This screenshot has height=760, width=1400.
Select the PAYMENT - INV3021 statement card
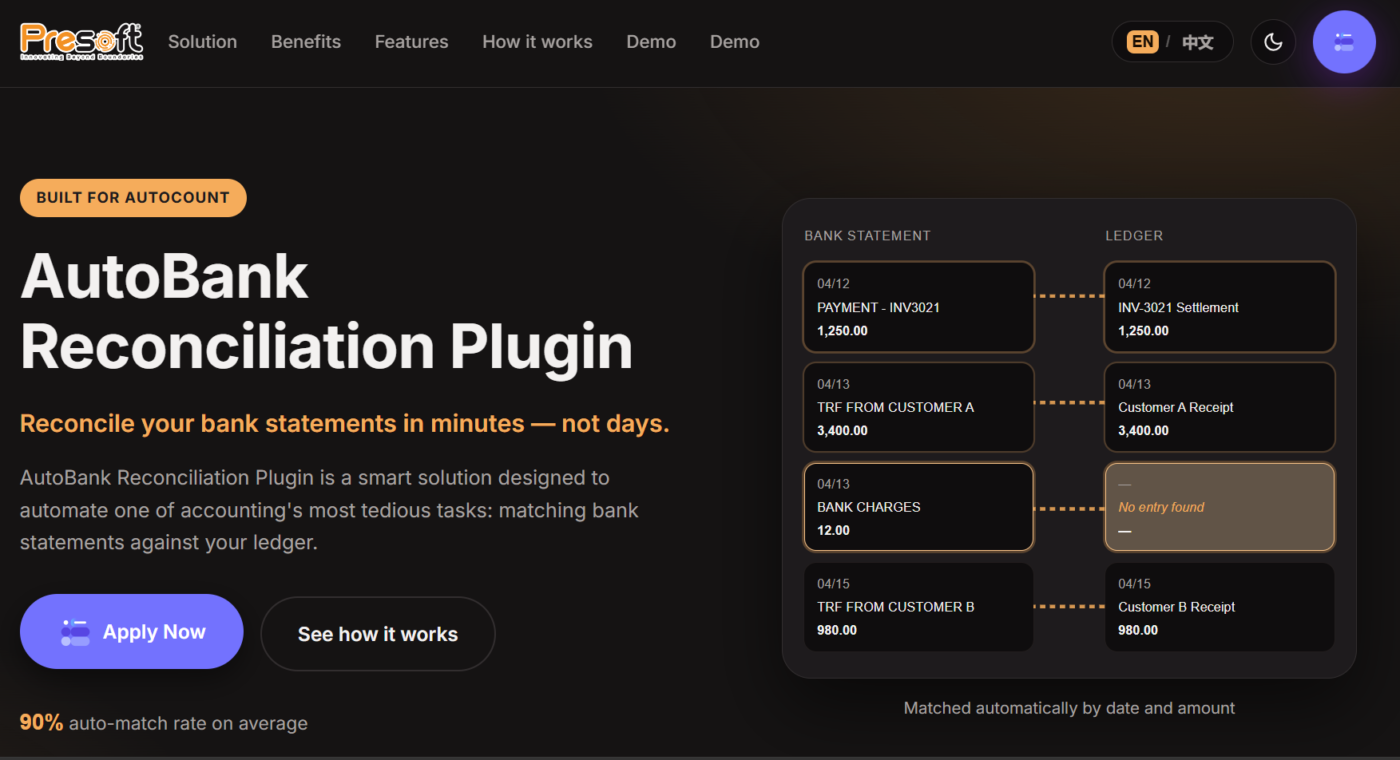(918, 307)
